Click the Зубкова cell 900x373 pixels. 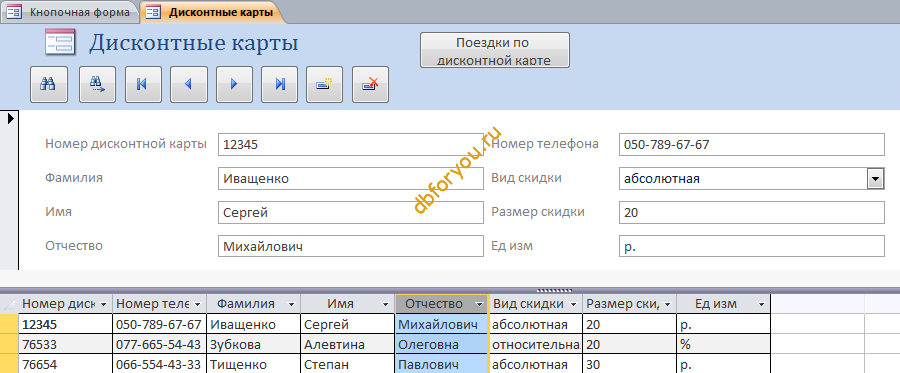[254, 344]
